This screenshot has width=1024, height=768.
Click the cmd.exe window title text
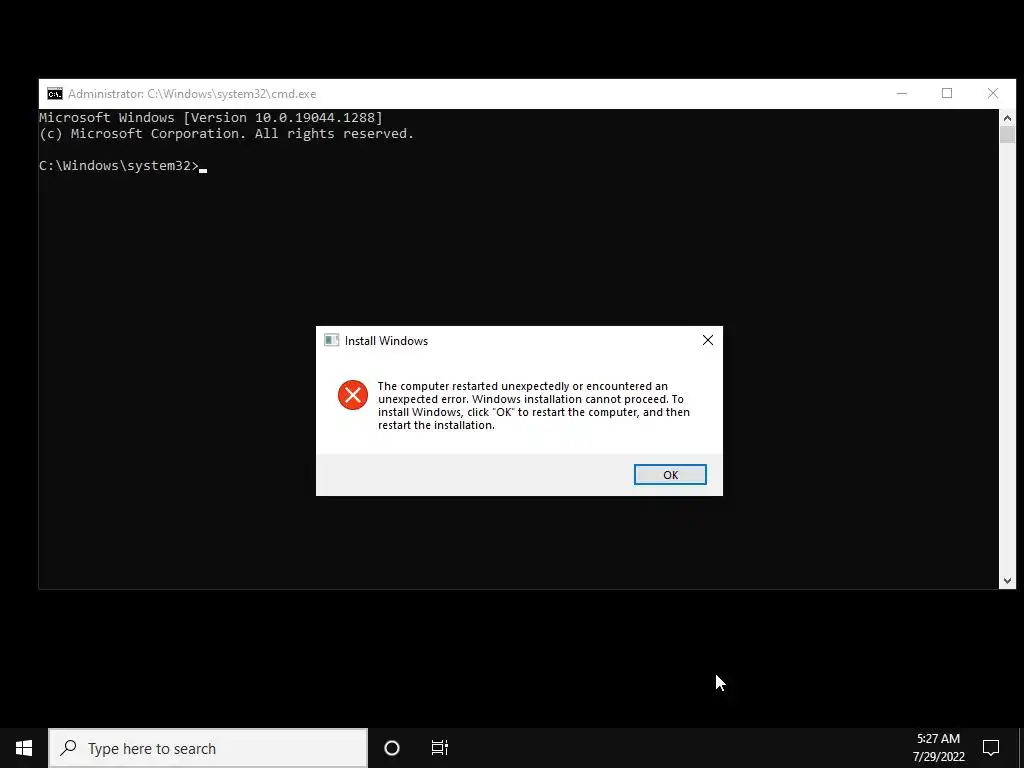coord(192,94)
